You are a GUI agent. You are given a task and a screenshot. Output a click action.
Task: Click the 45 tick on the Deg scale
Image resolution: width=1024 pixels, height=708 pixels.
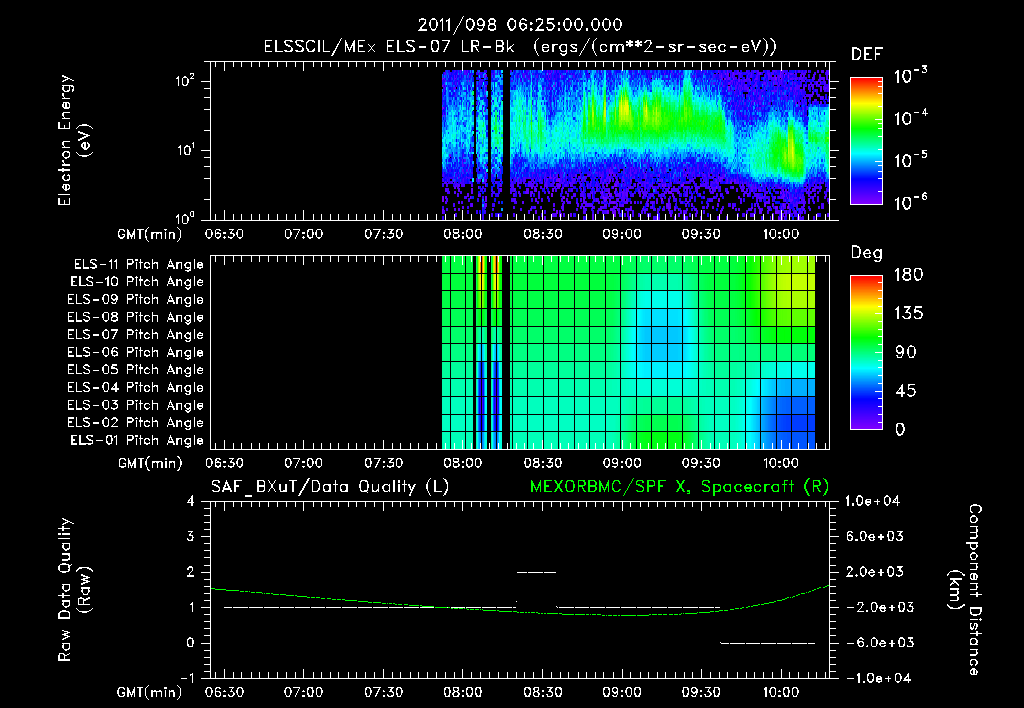coord(906,391)
